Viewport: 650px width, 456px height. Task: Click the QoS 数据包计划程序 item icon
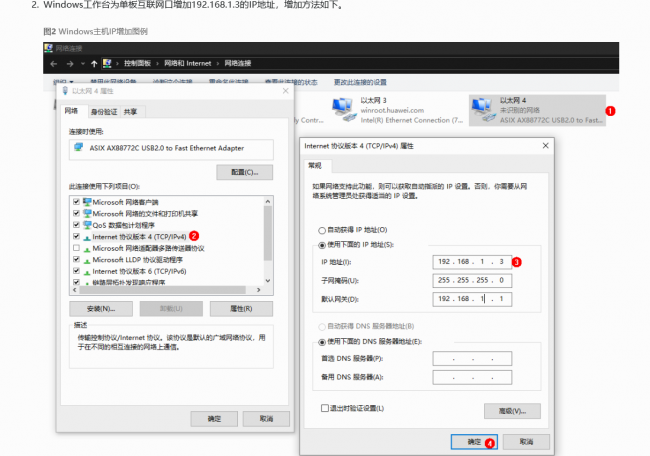87,225
